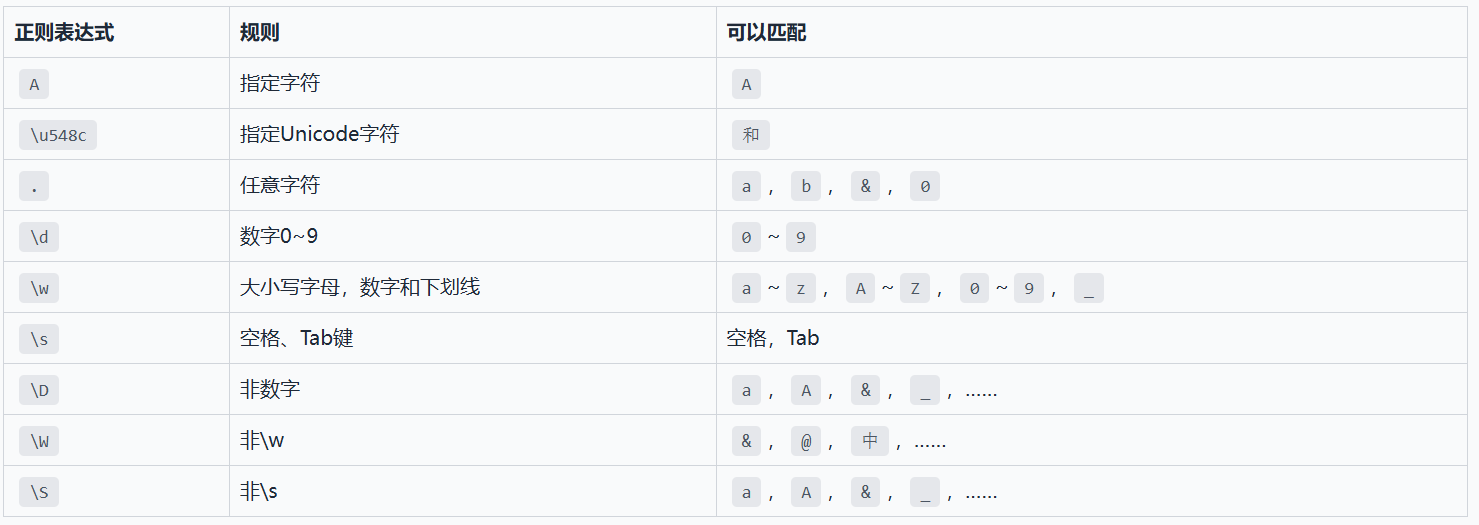The width and height of the screenshot is (1479, 525).
Task: Click the dot regex code chip
Action: pos(34,186)
